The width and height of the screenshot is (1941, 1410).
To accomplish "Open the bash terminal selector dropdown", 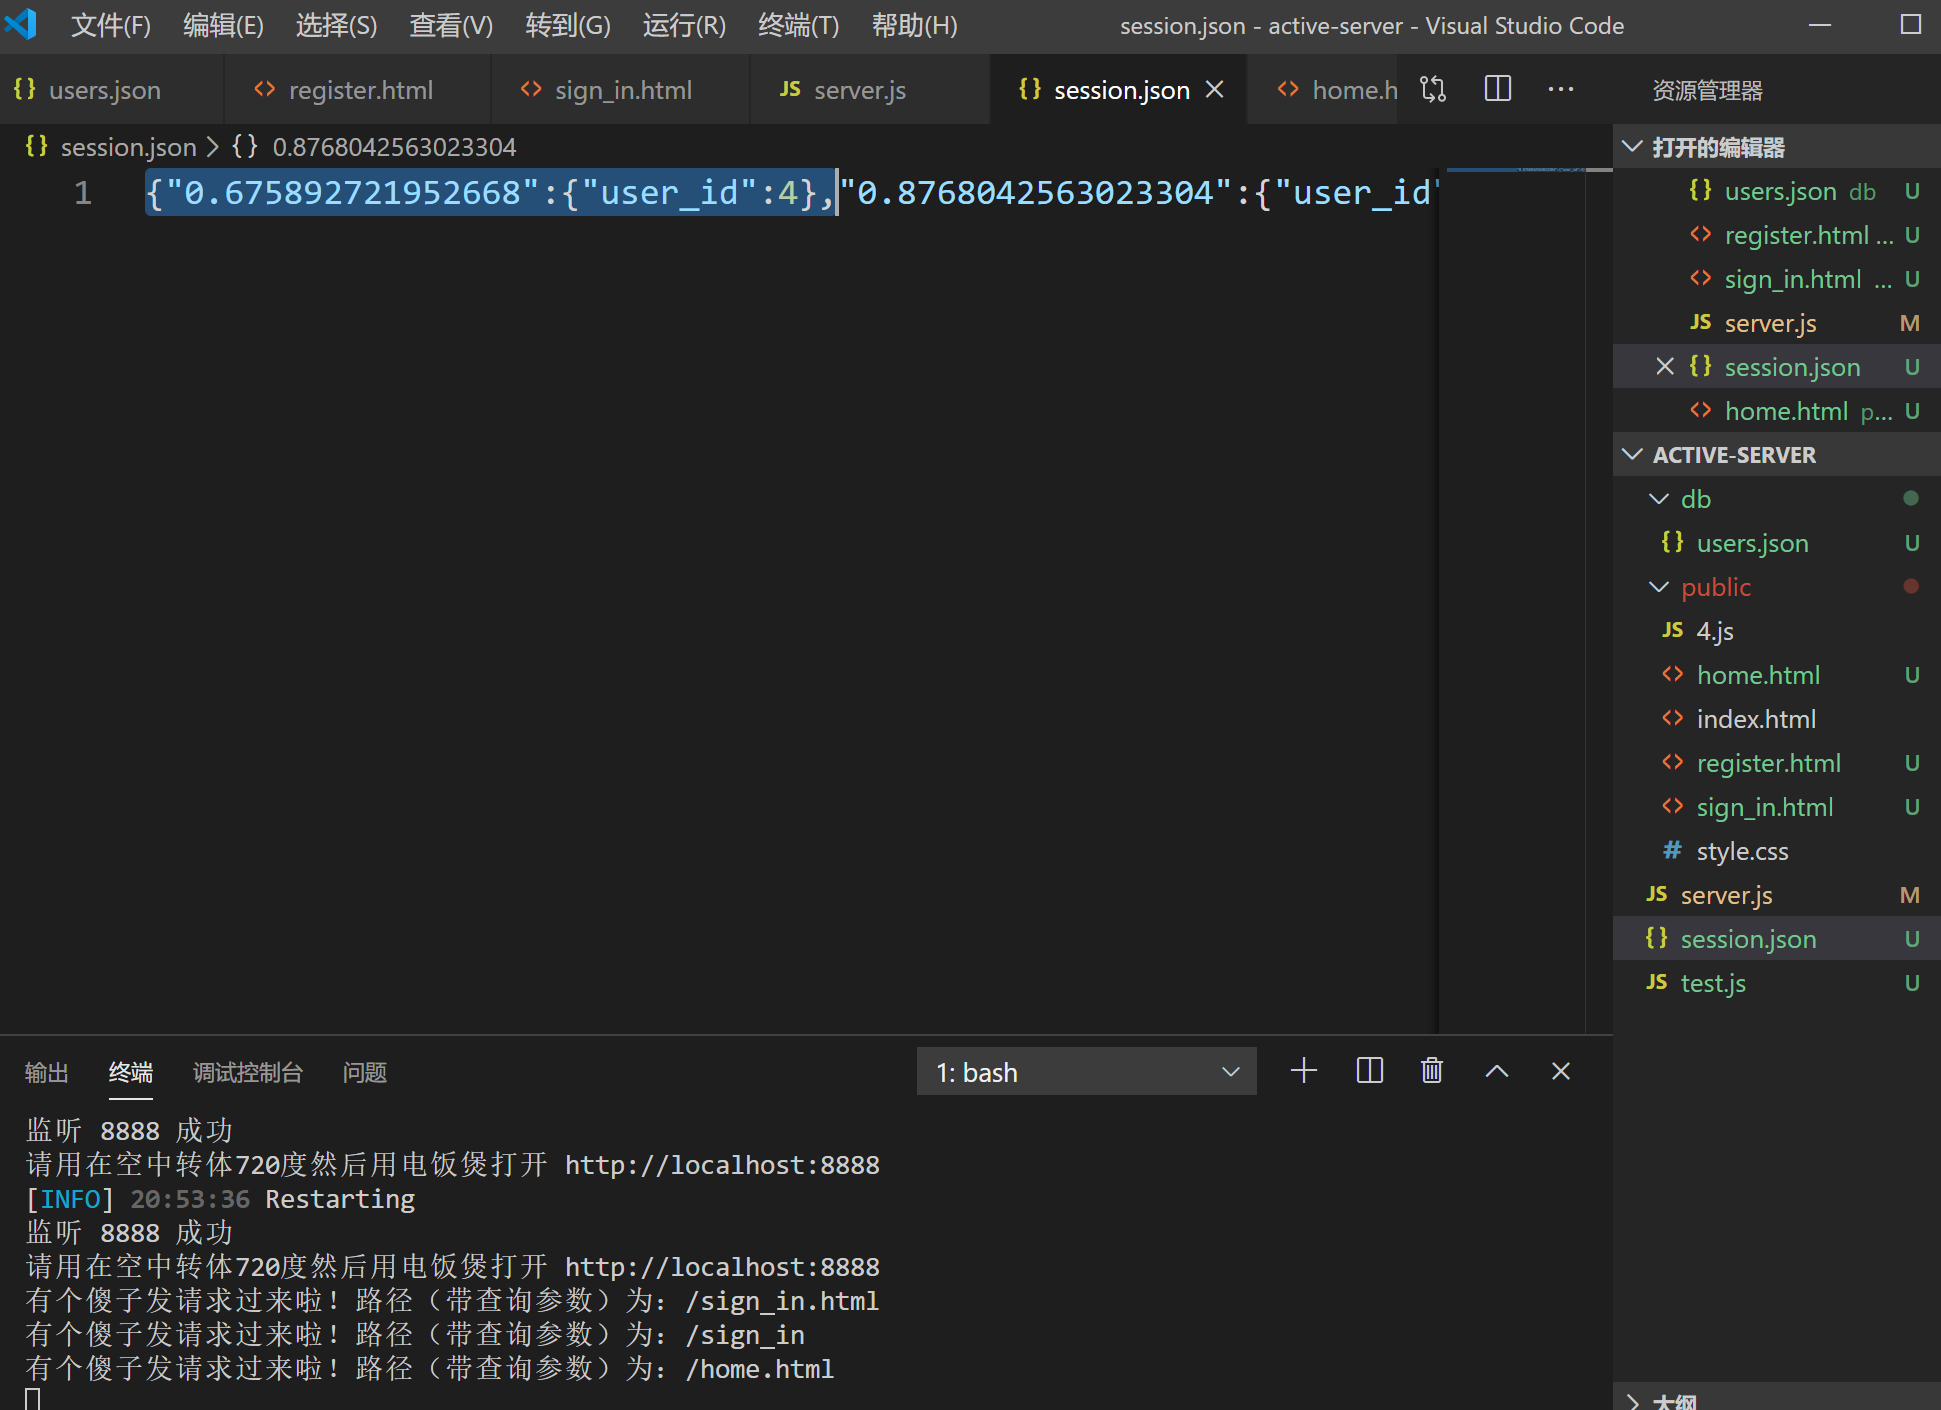I will click(x=1086, y=1072).
